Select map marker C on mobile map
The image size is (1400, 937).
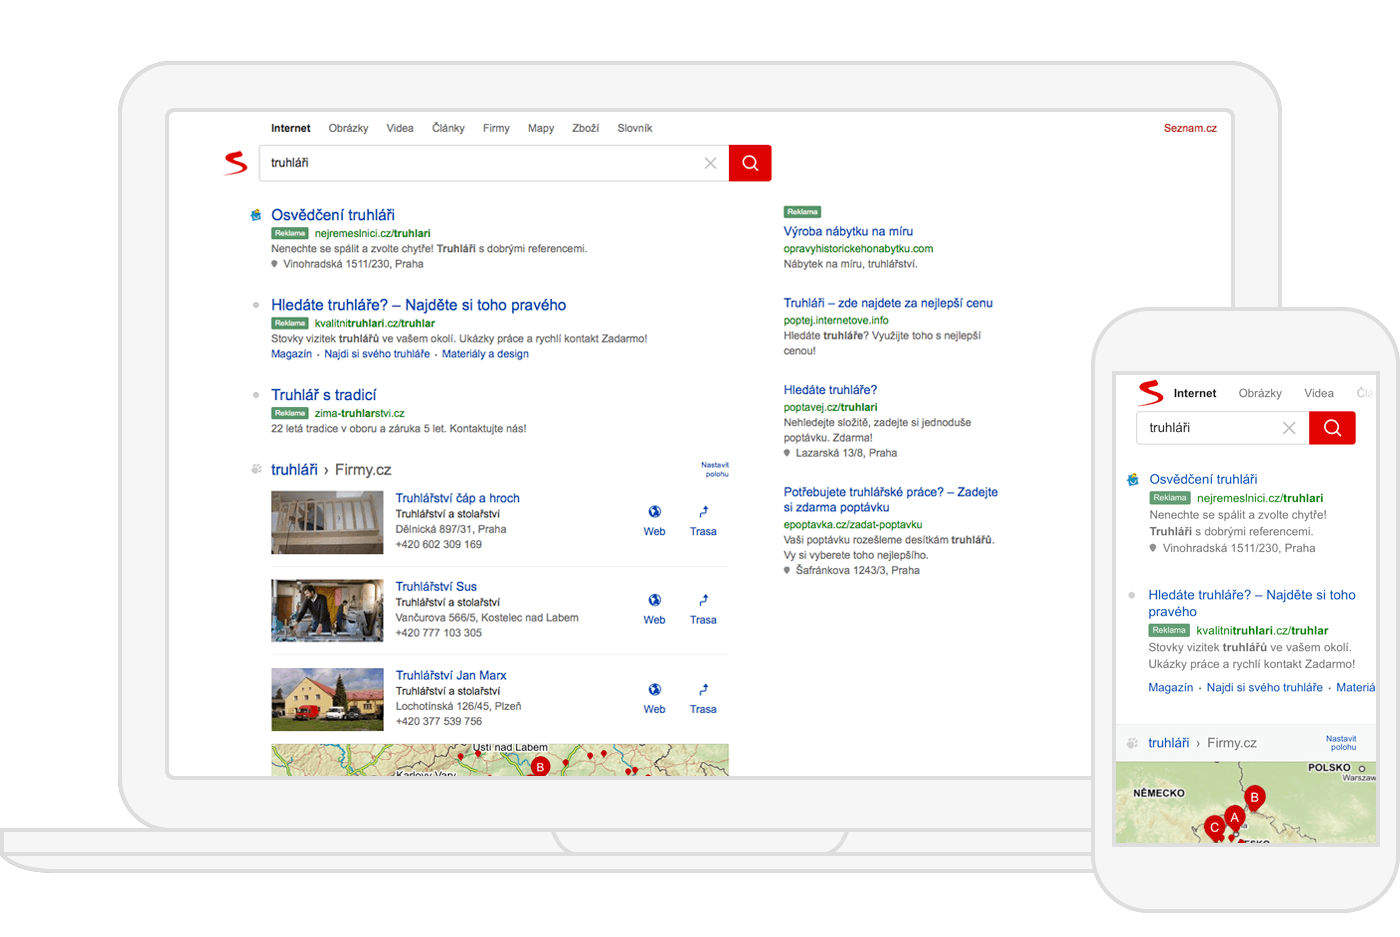coord(1214,827)
